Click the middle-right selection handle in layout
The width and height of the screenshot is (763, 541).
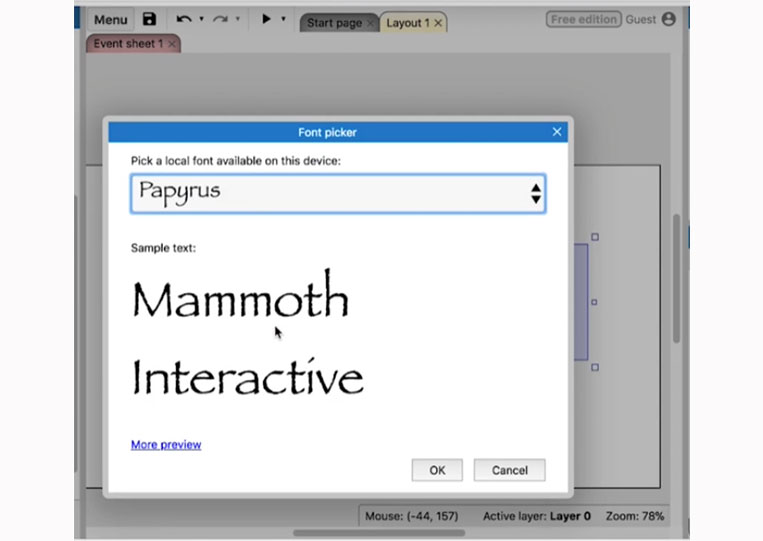(594, 302)
